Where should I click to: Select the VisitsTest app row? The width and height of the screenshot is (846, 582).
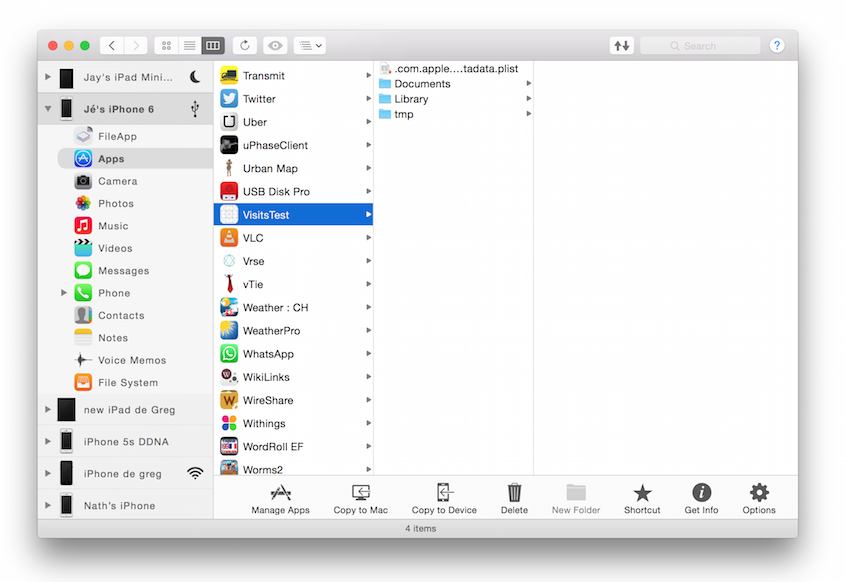click(x=294, y=215)
